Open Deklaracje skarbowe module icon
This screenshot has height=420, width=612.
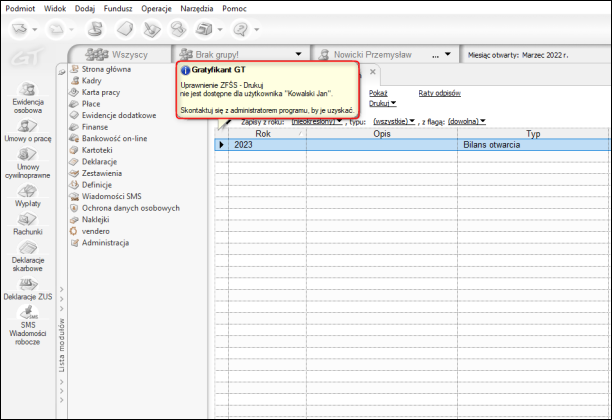click(x=28, y=256)
